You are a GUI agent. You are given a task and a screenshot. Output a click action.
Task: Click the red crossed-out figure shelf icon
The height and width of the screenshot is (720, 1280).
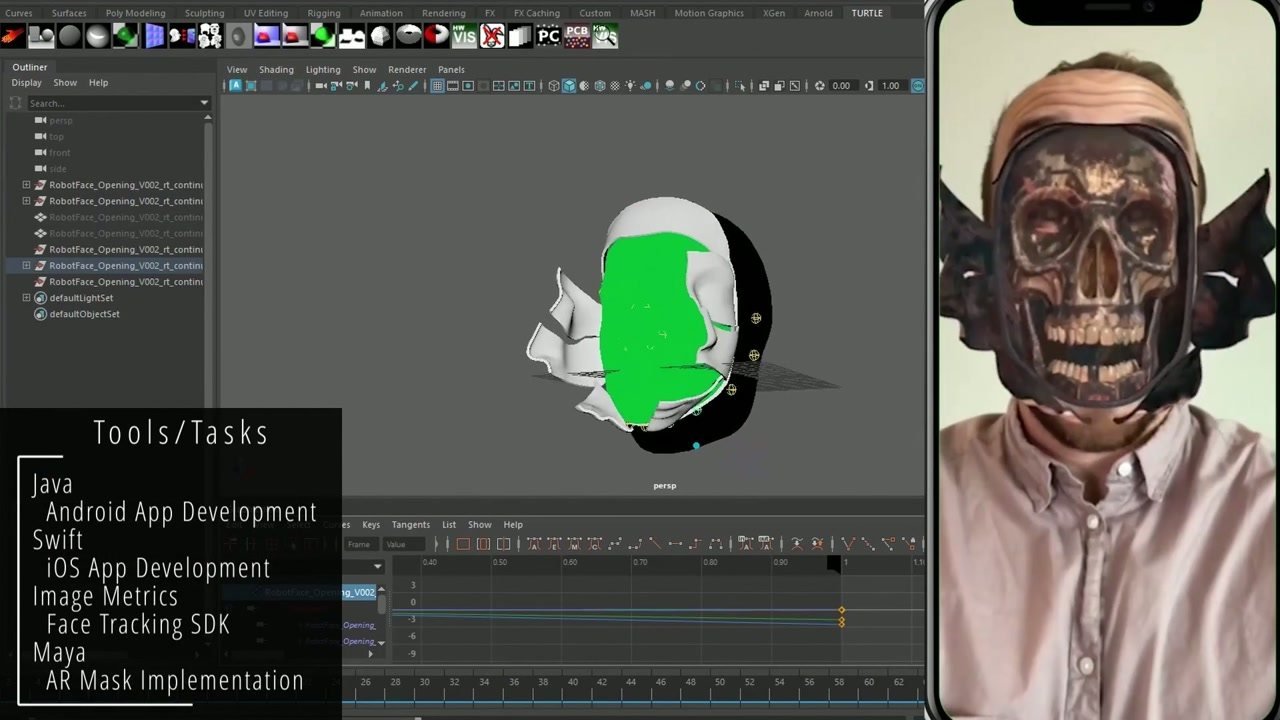pyautogui.click(x=492, y=37)
